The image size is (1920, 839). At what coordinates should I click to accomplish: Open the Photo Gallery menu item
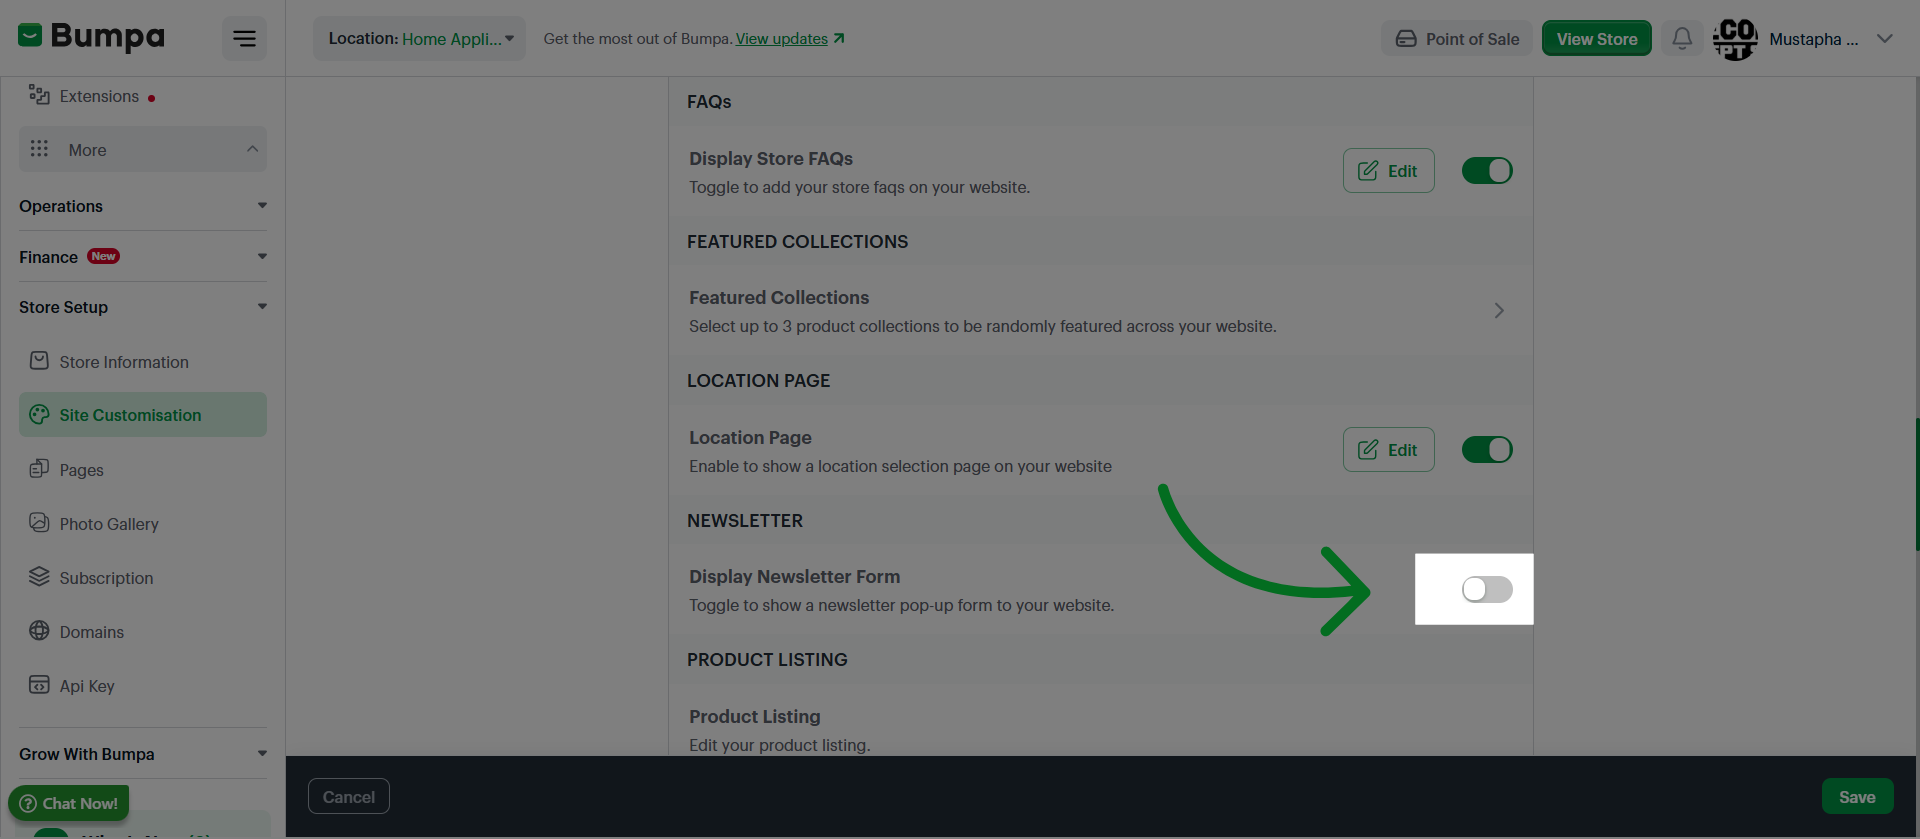143,524
